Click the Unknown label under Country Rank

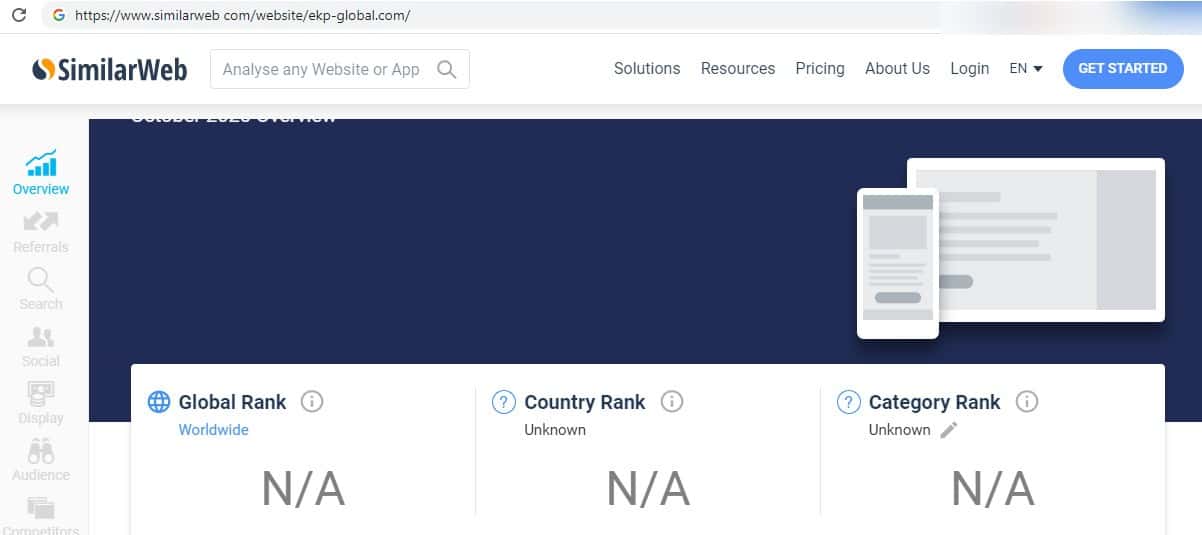555,430
